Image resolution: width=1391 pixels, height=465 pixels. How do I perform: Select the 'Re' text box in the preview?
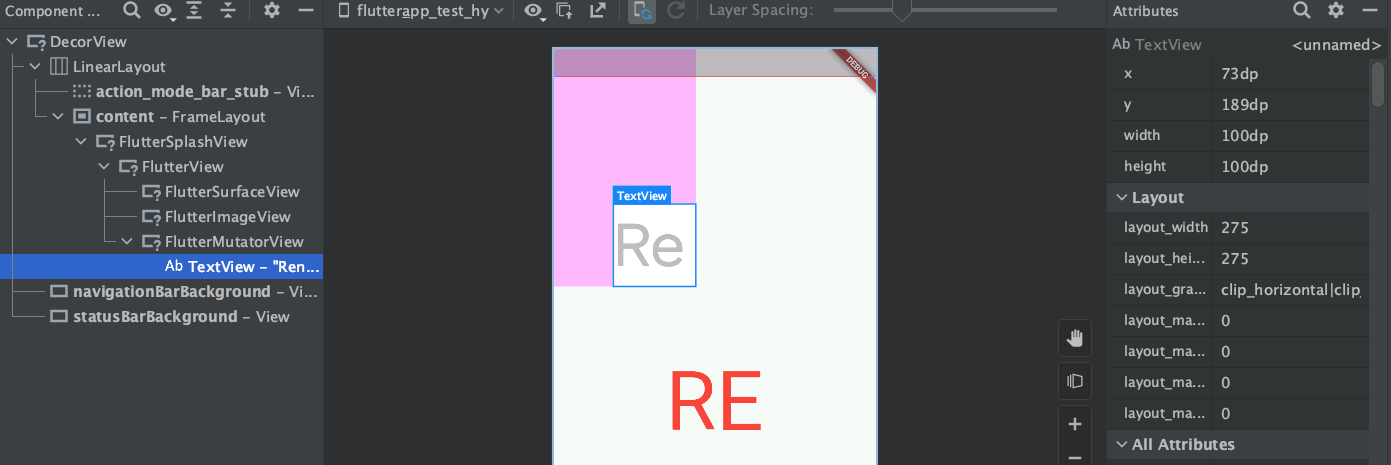[x=654, y=245]
